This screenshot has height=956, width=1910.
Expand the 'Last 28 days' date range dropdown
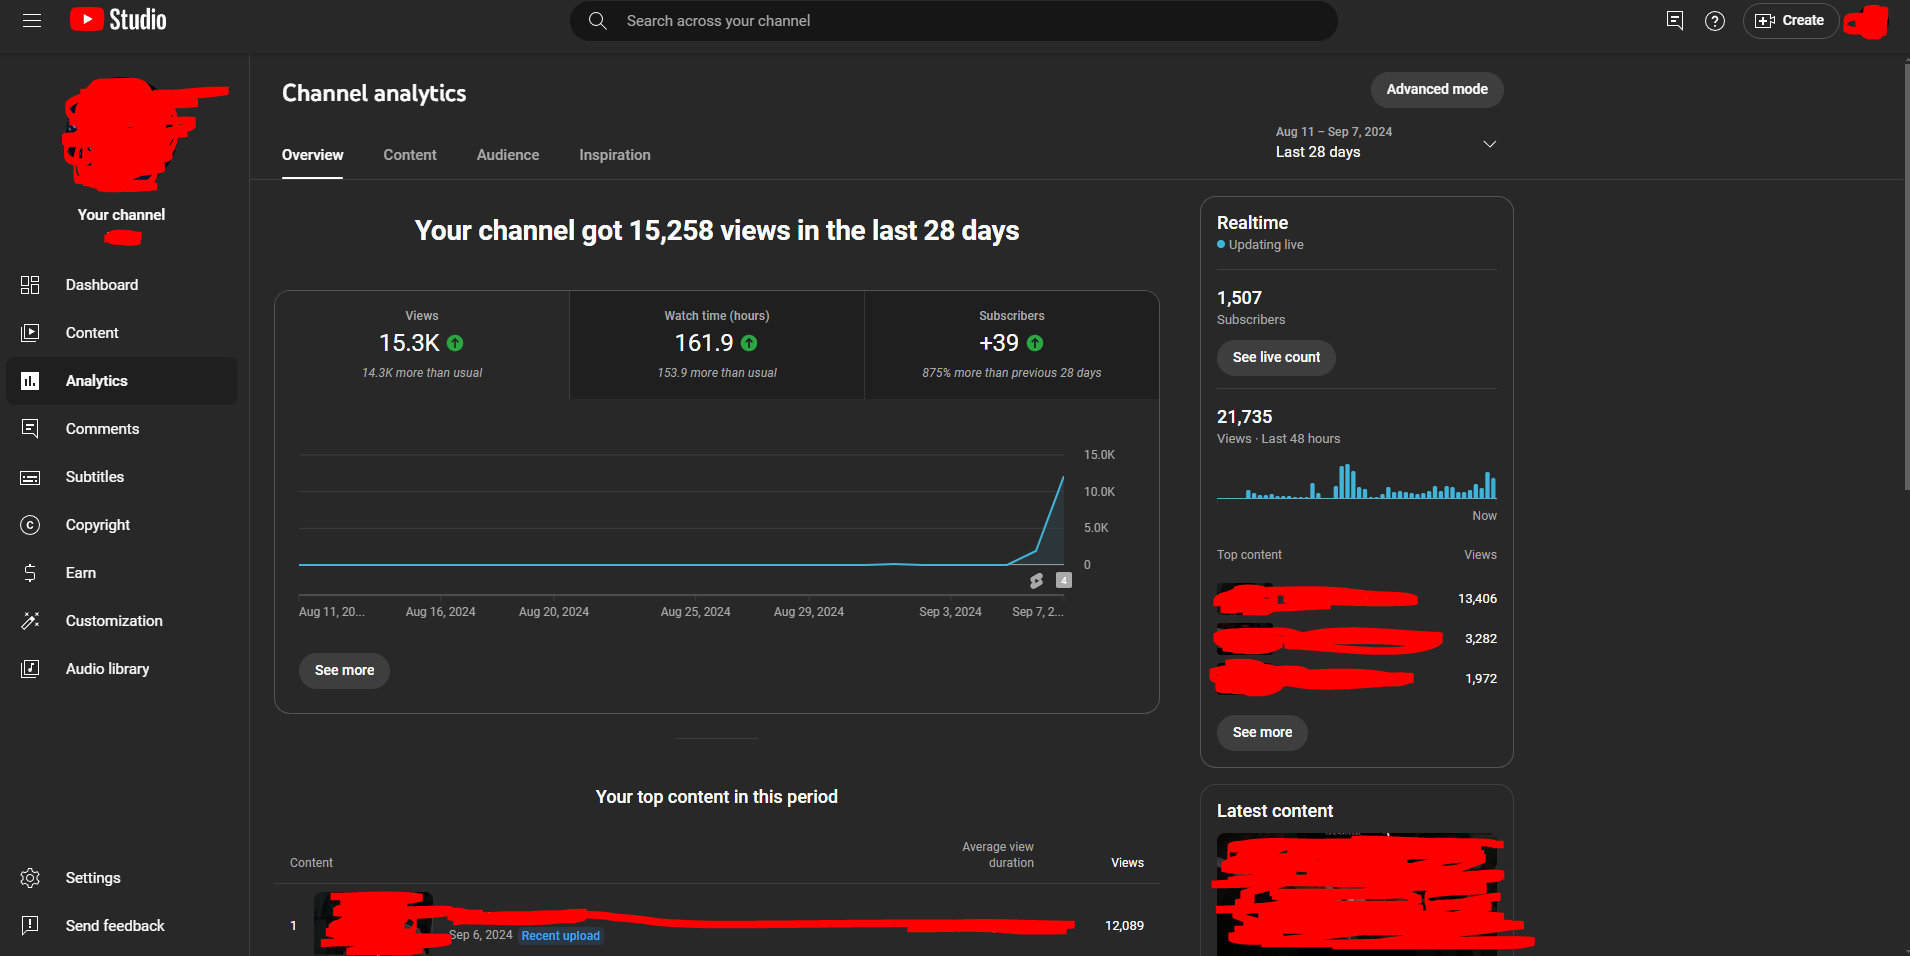(x=1385, y=143)
